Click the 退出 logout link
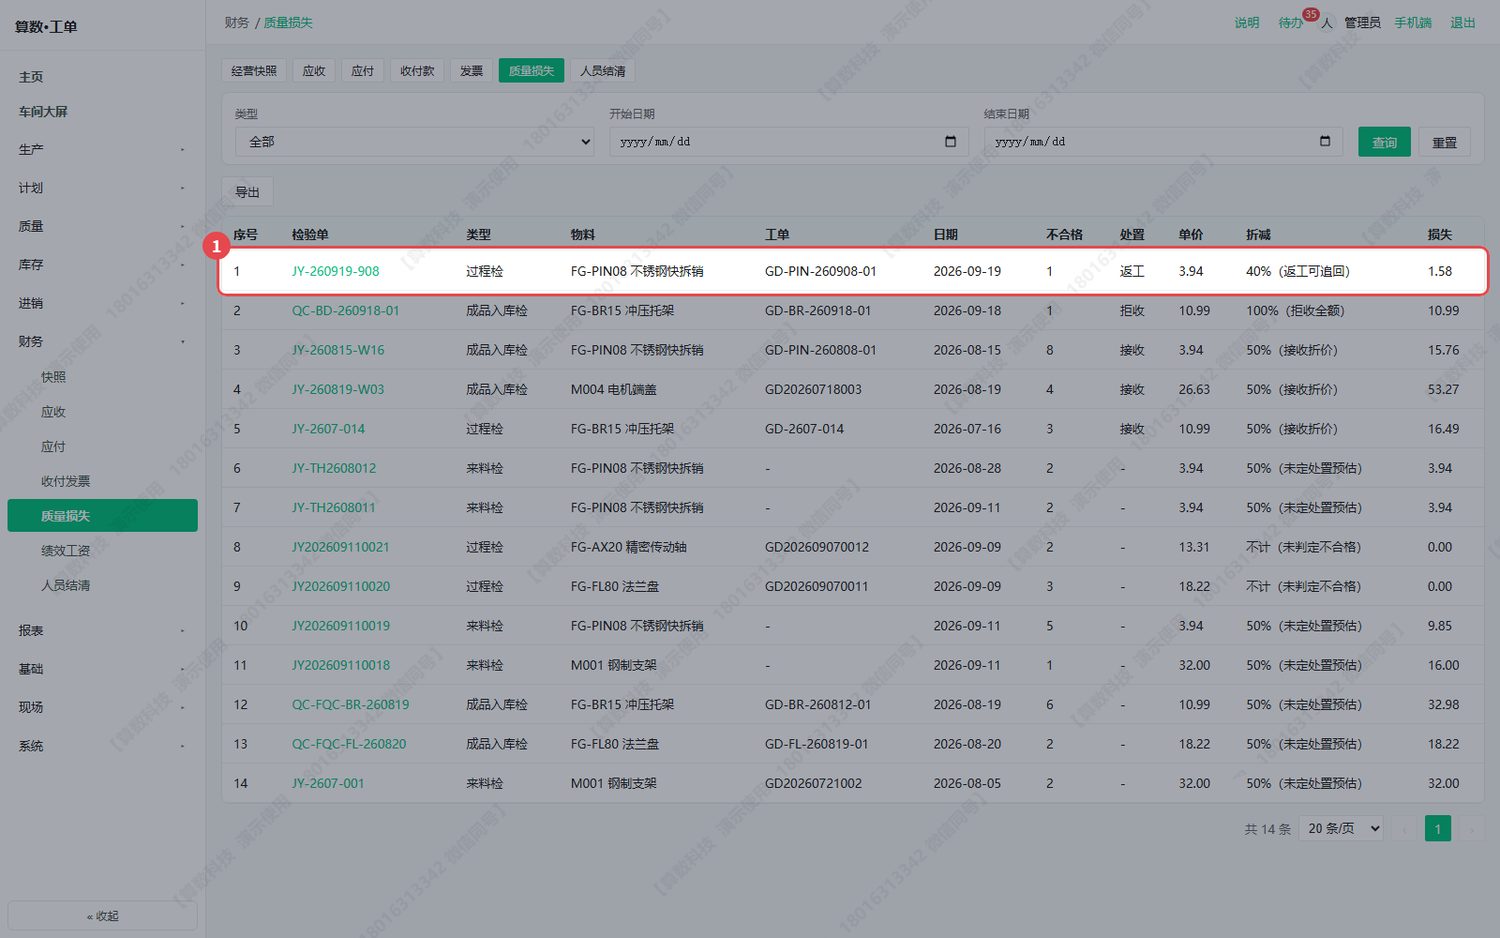Viewport: 1500px width, 938px height. click(1462, 23)
